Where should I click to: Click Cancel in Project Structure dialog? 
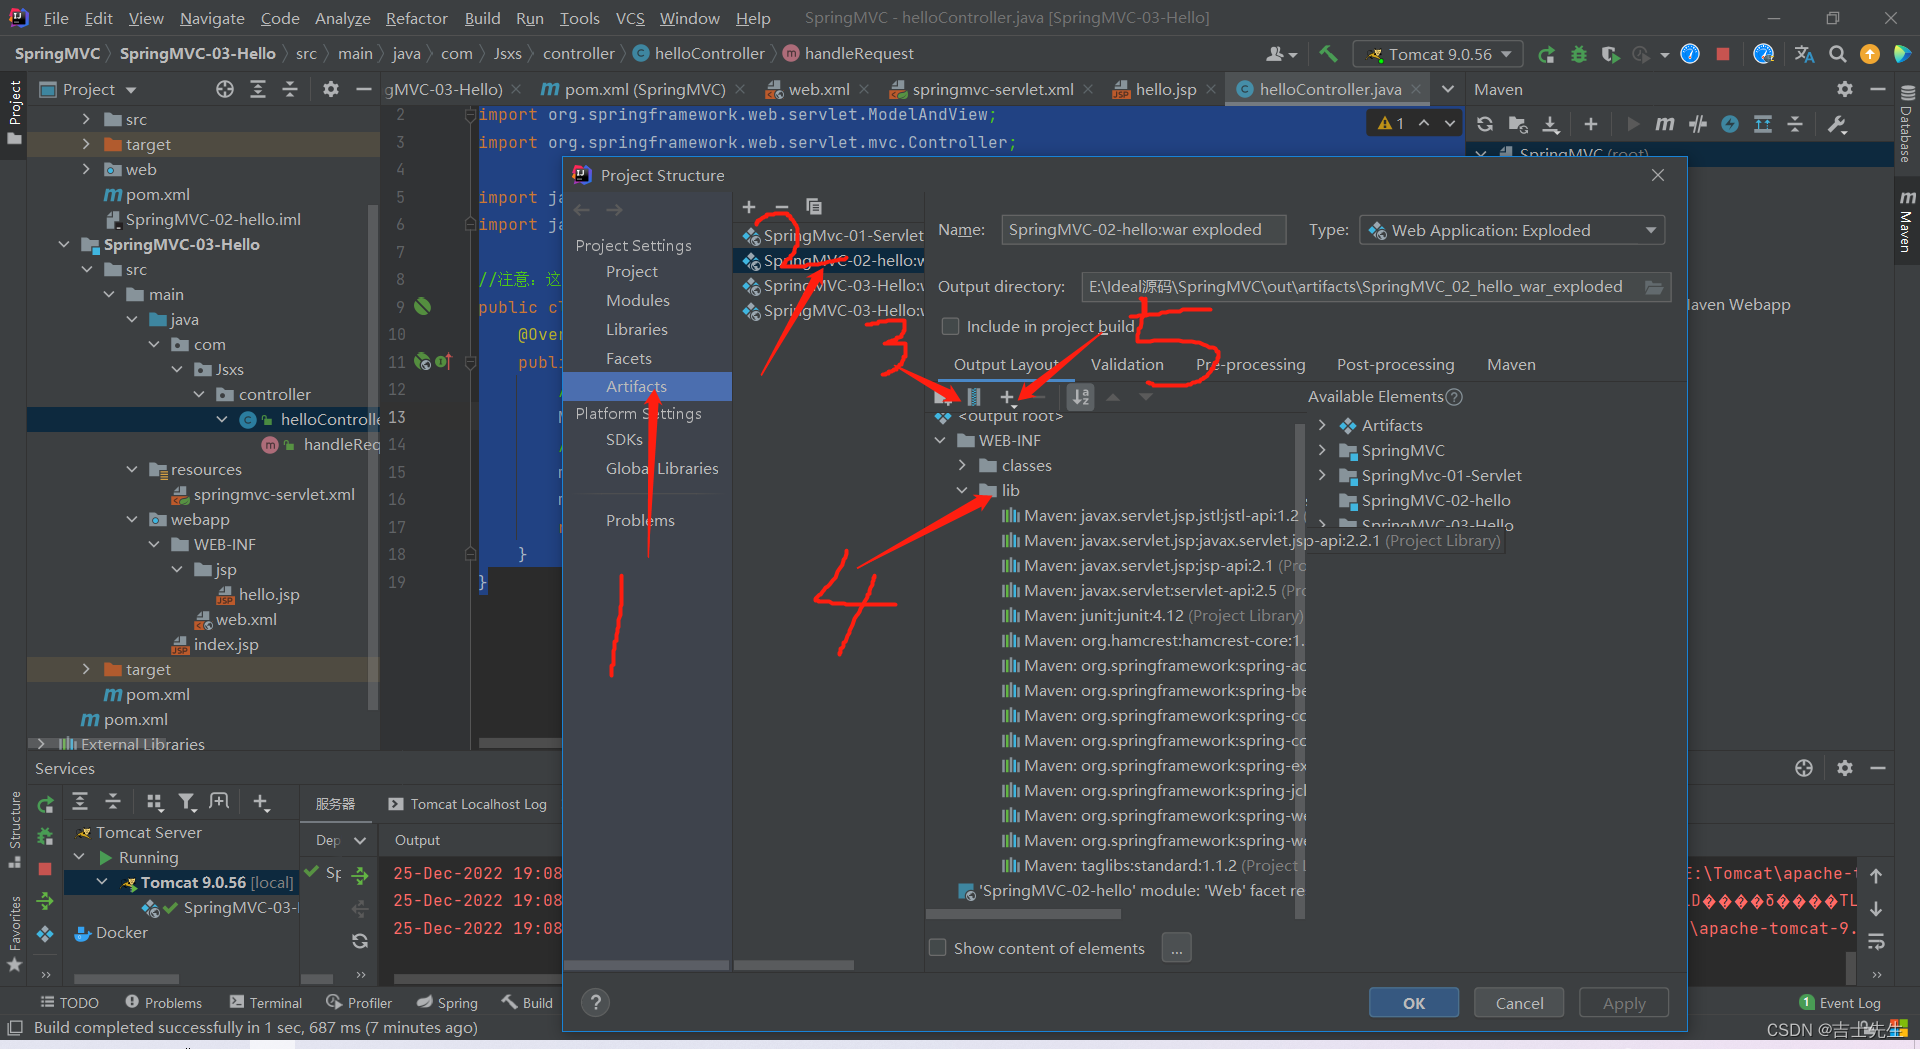pyautogui.click(x=1519, y=1003)
